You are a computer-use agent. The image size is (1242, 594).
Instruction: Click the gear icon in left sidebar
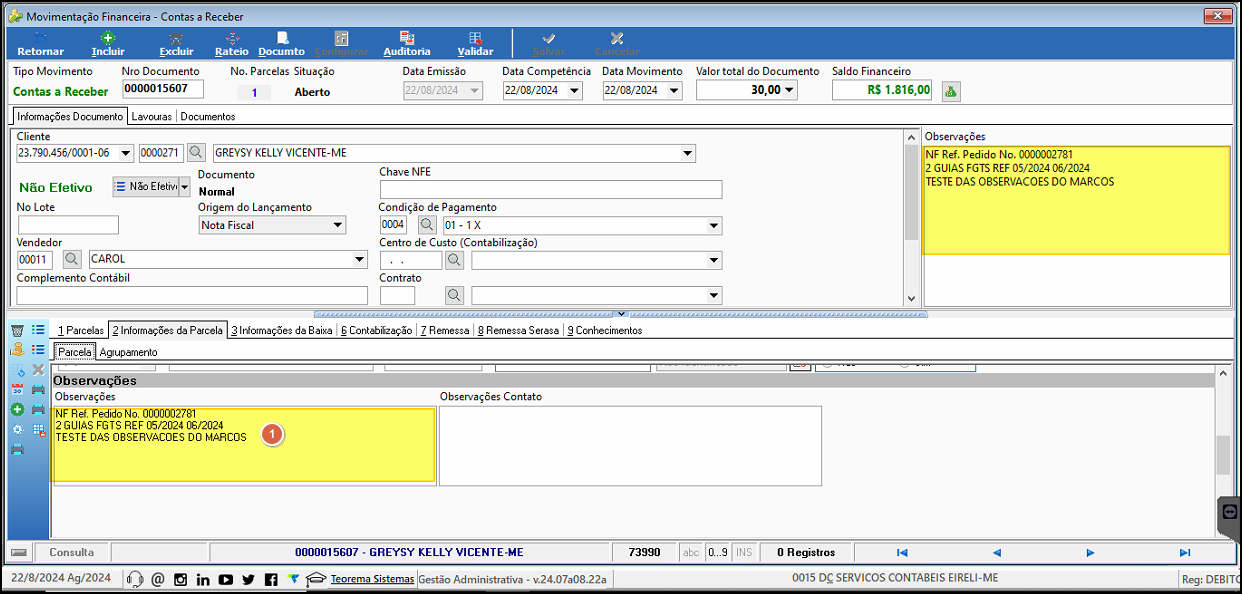pyautogui.click(x=17, y=429)
